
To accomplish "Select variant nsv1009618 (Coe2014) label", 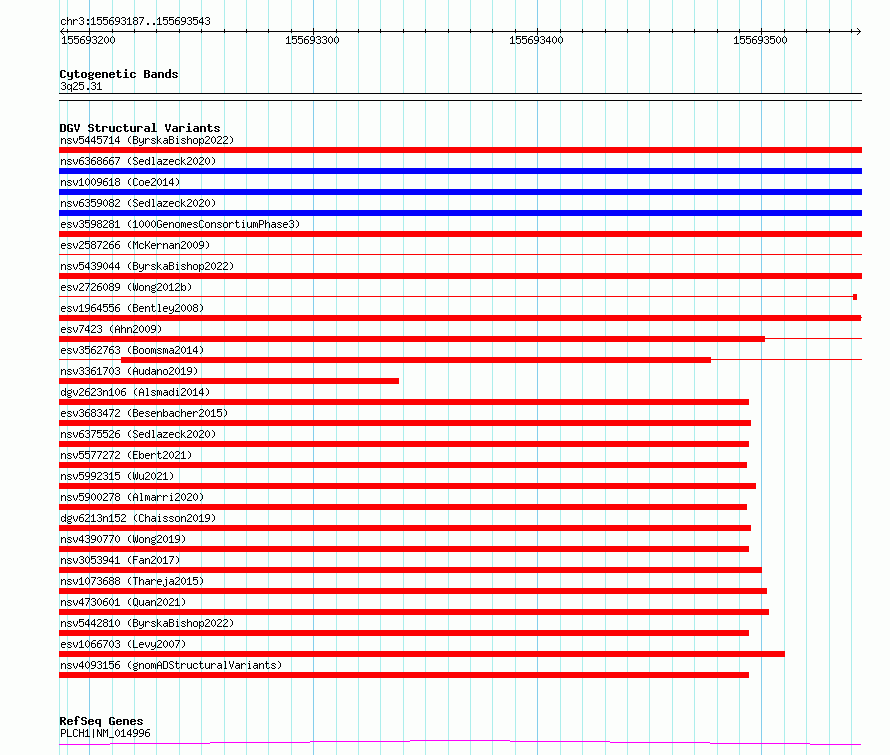I will click(x=120, y=182).
